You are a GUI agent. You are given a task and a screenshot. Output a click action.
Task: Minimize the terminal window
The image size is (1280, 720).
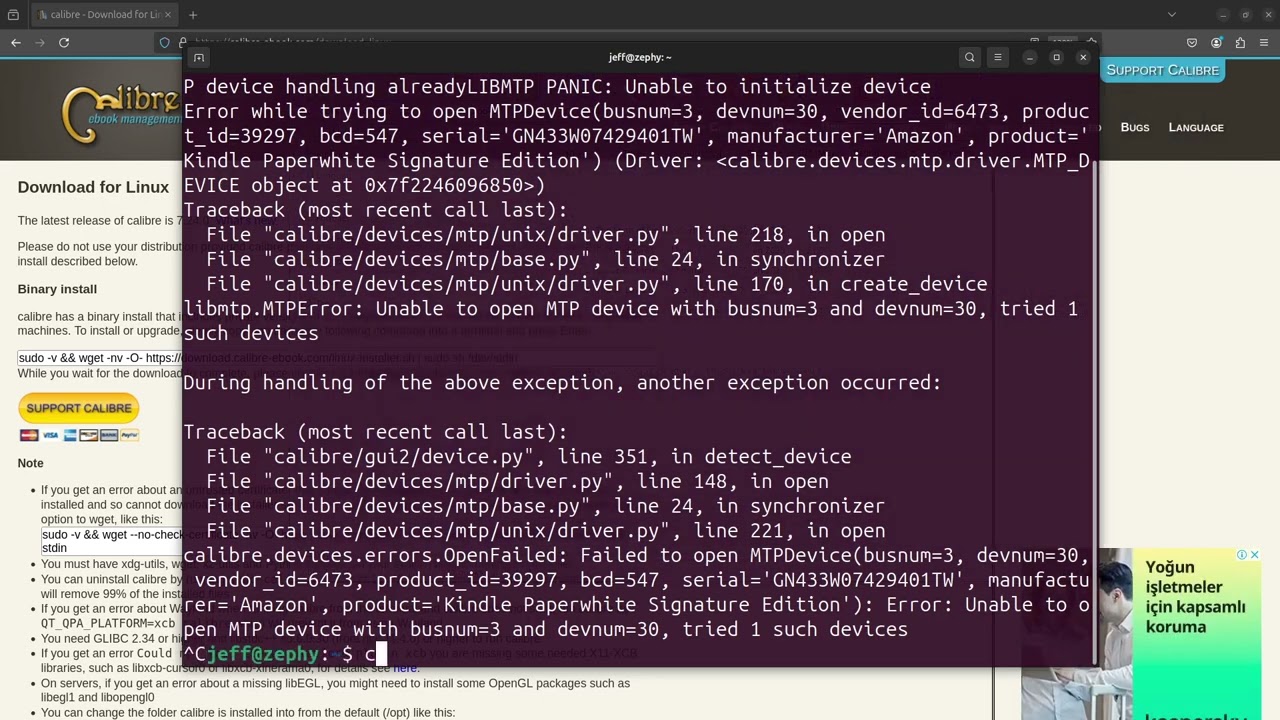coord(1029,58)
